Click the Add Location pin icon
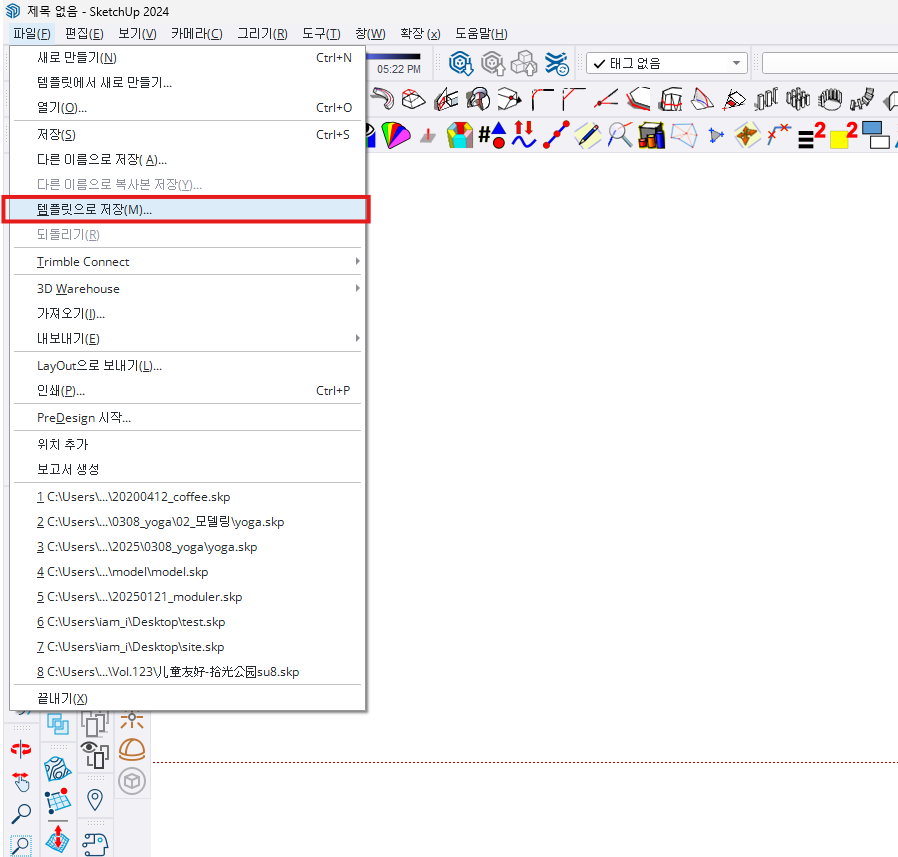The height and width of the screenshot is (857, 898). 95,800
